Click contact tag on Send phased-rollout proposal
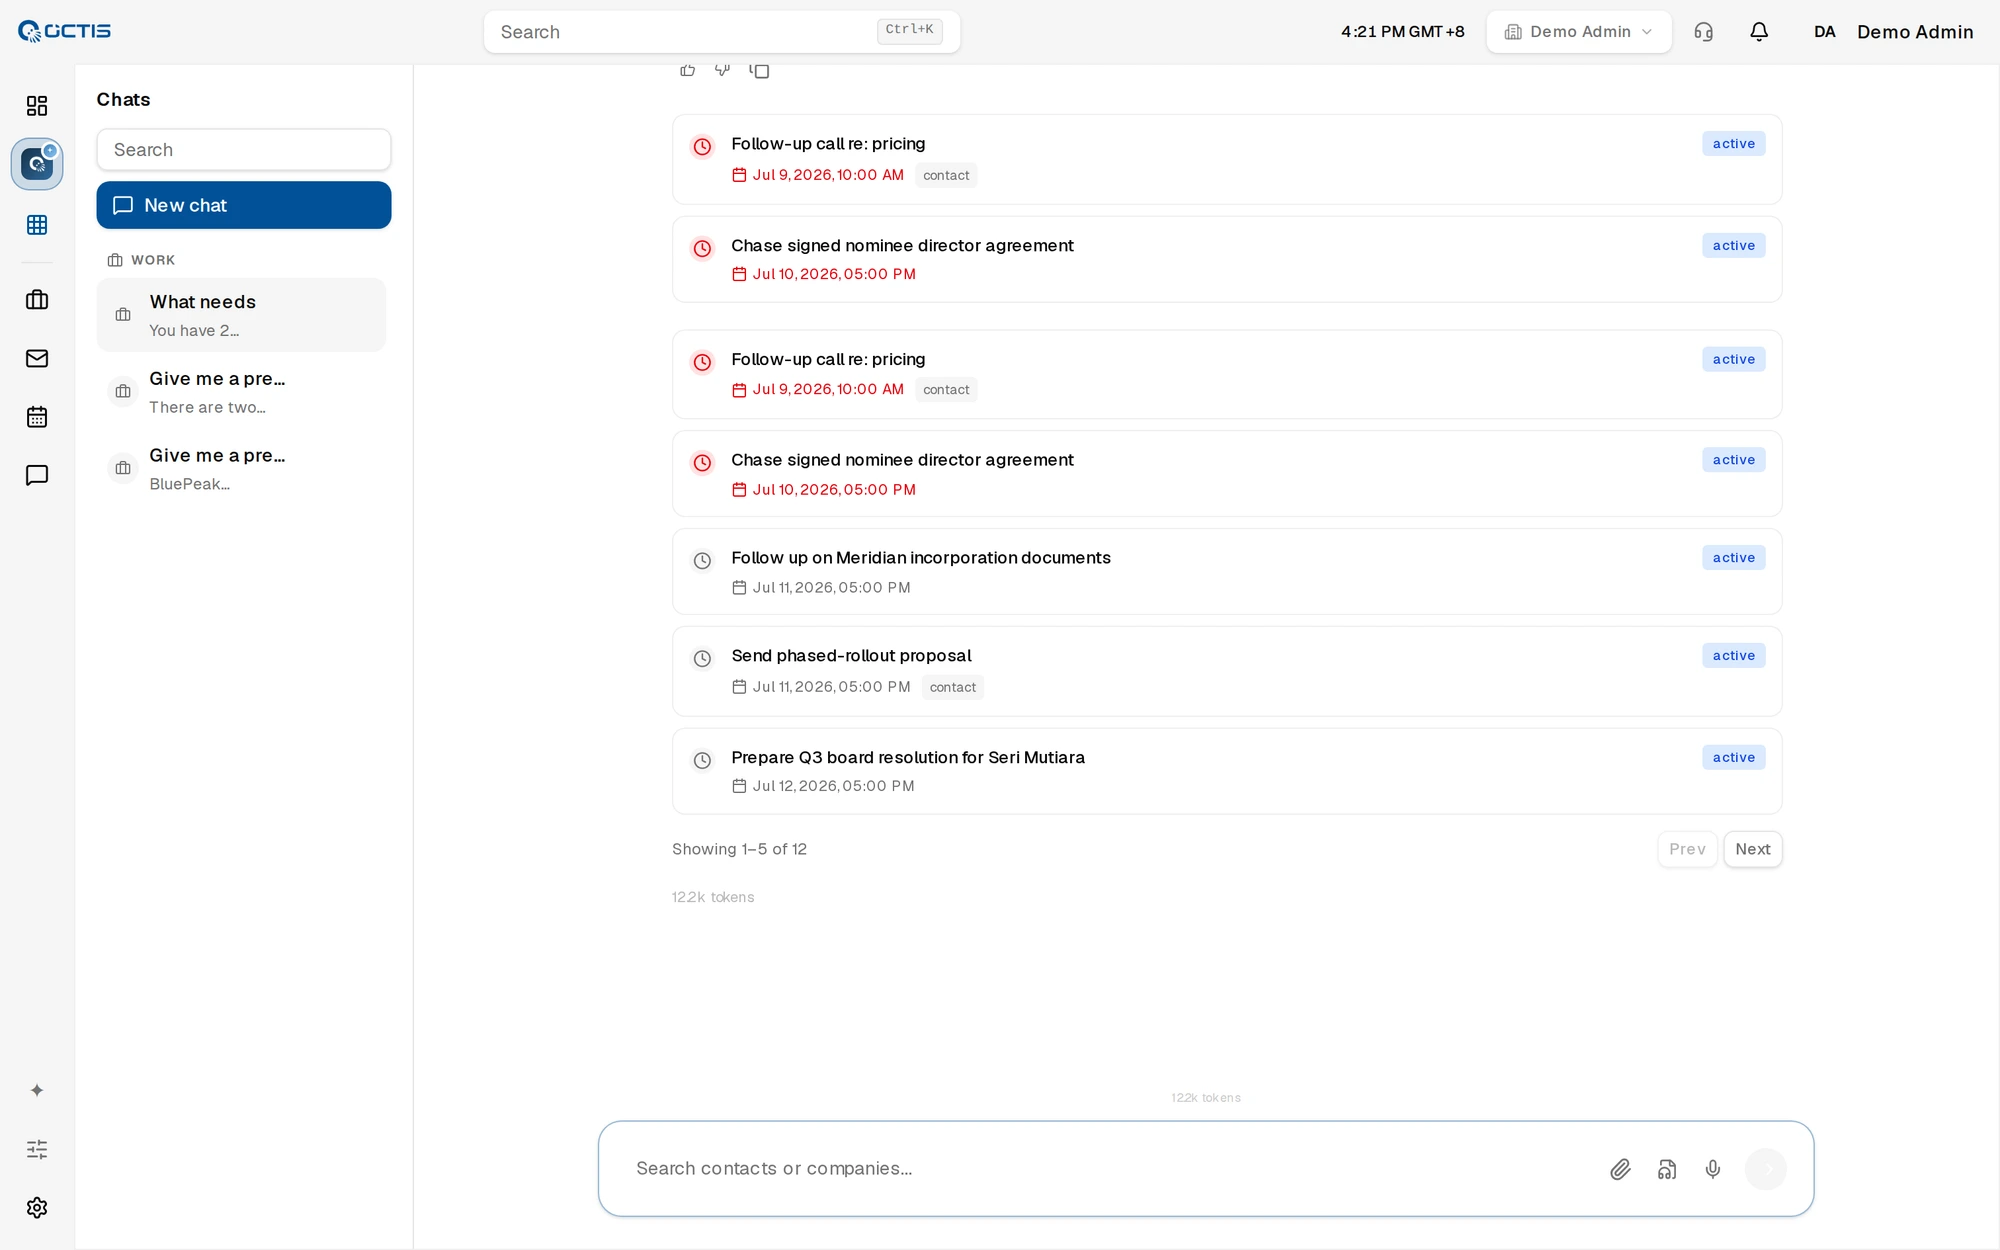2000x1250 pixels. pyautogui.click(x=953, y=687)
